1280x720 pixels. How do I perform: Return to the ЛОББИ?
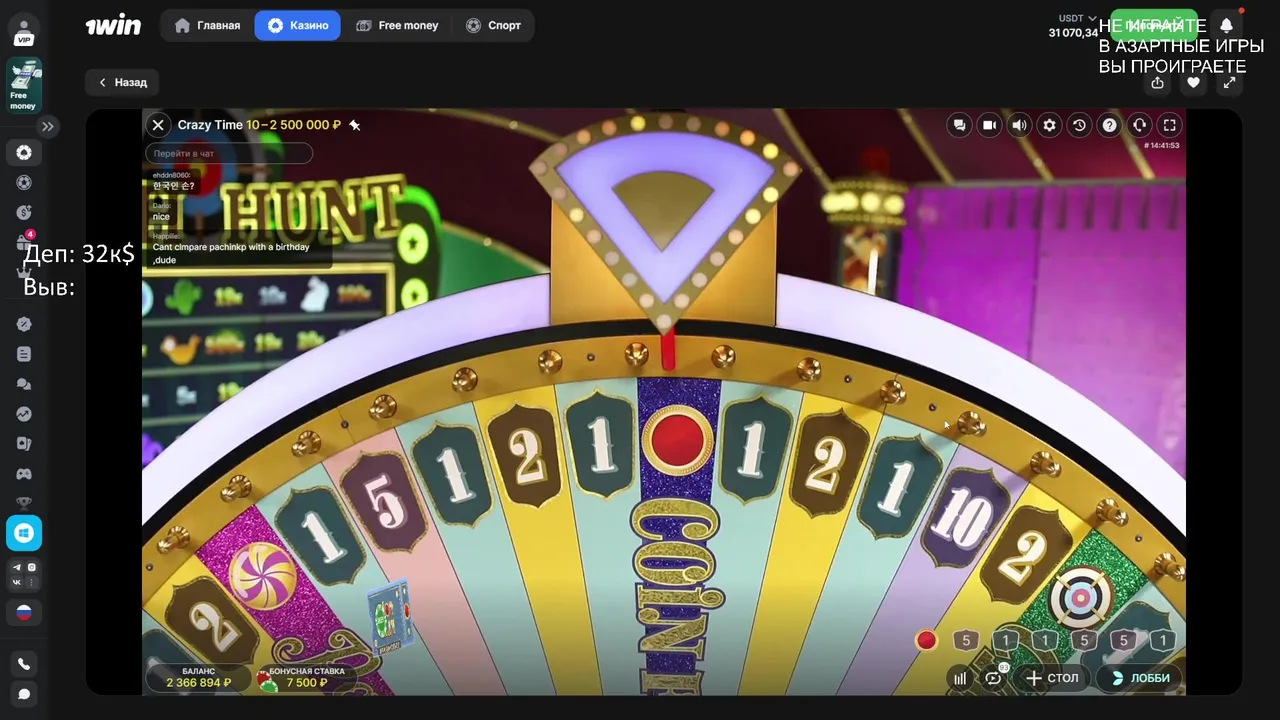pos(1139,678)
